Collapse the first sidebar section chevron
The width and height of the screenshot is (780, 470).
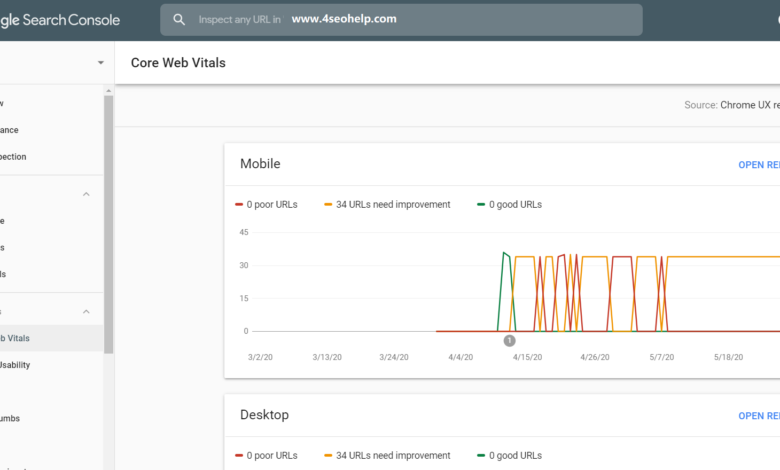tap(86, 194)
